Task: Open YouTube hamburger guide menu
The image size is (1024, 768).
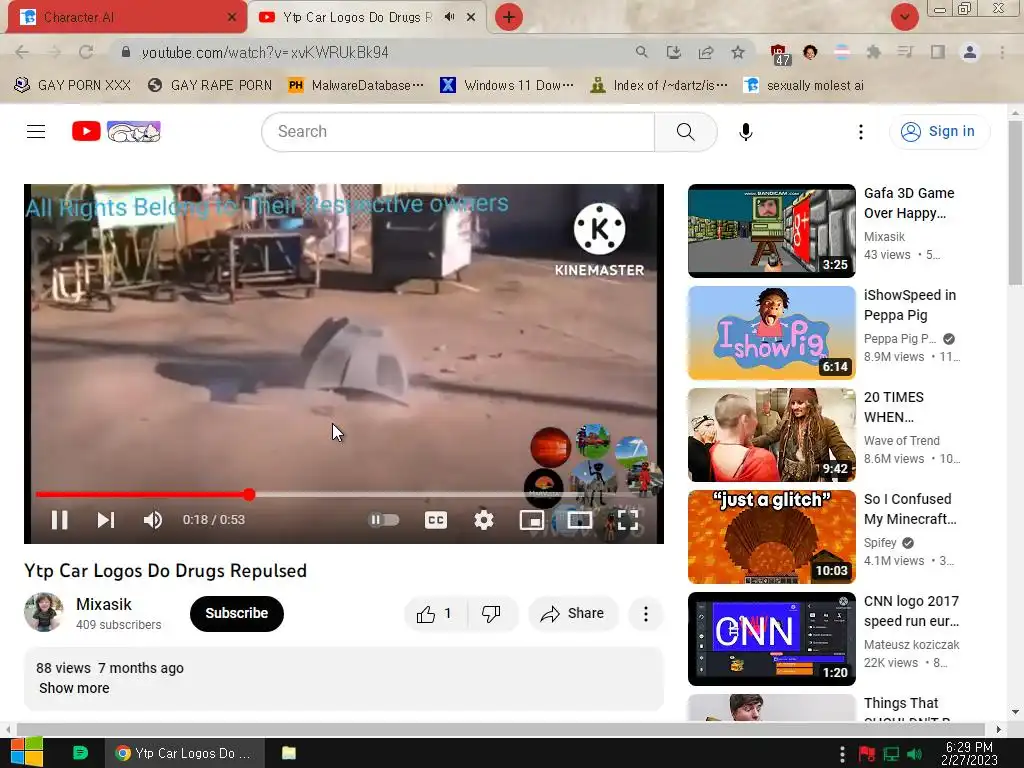Action: coord(36,131)
